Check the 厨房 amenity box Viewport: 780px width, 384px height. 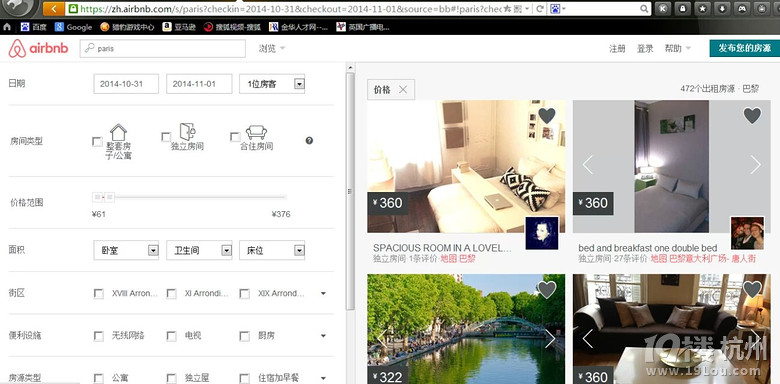coord(244,336)
